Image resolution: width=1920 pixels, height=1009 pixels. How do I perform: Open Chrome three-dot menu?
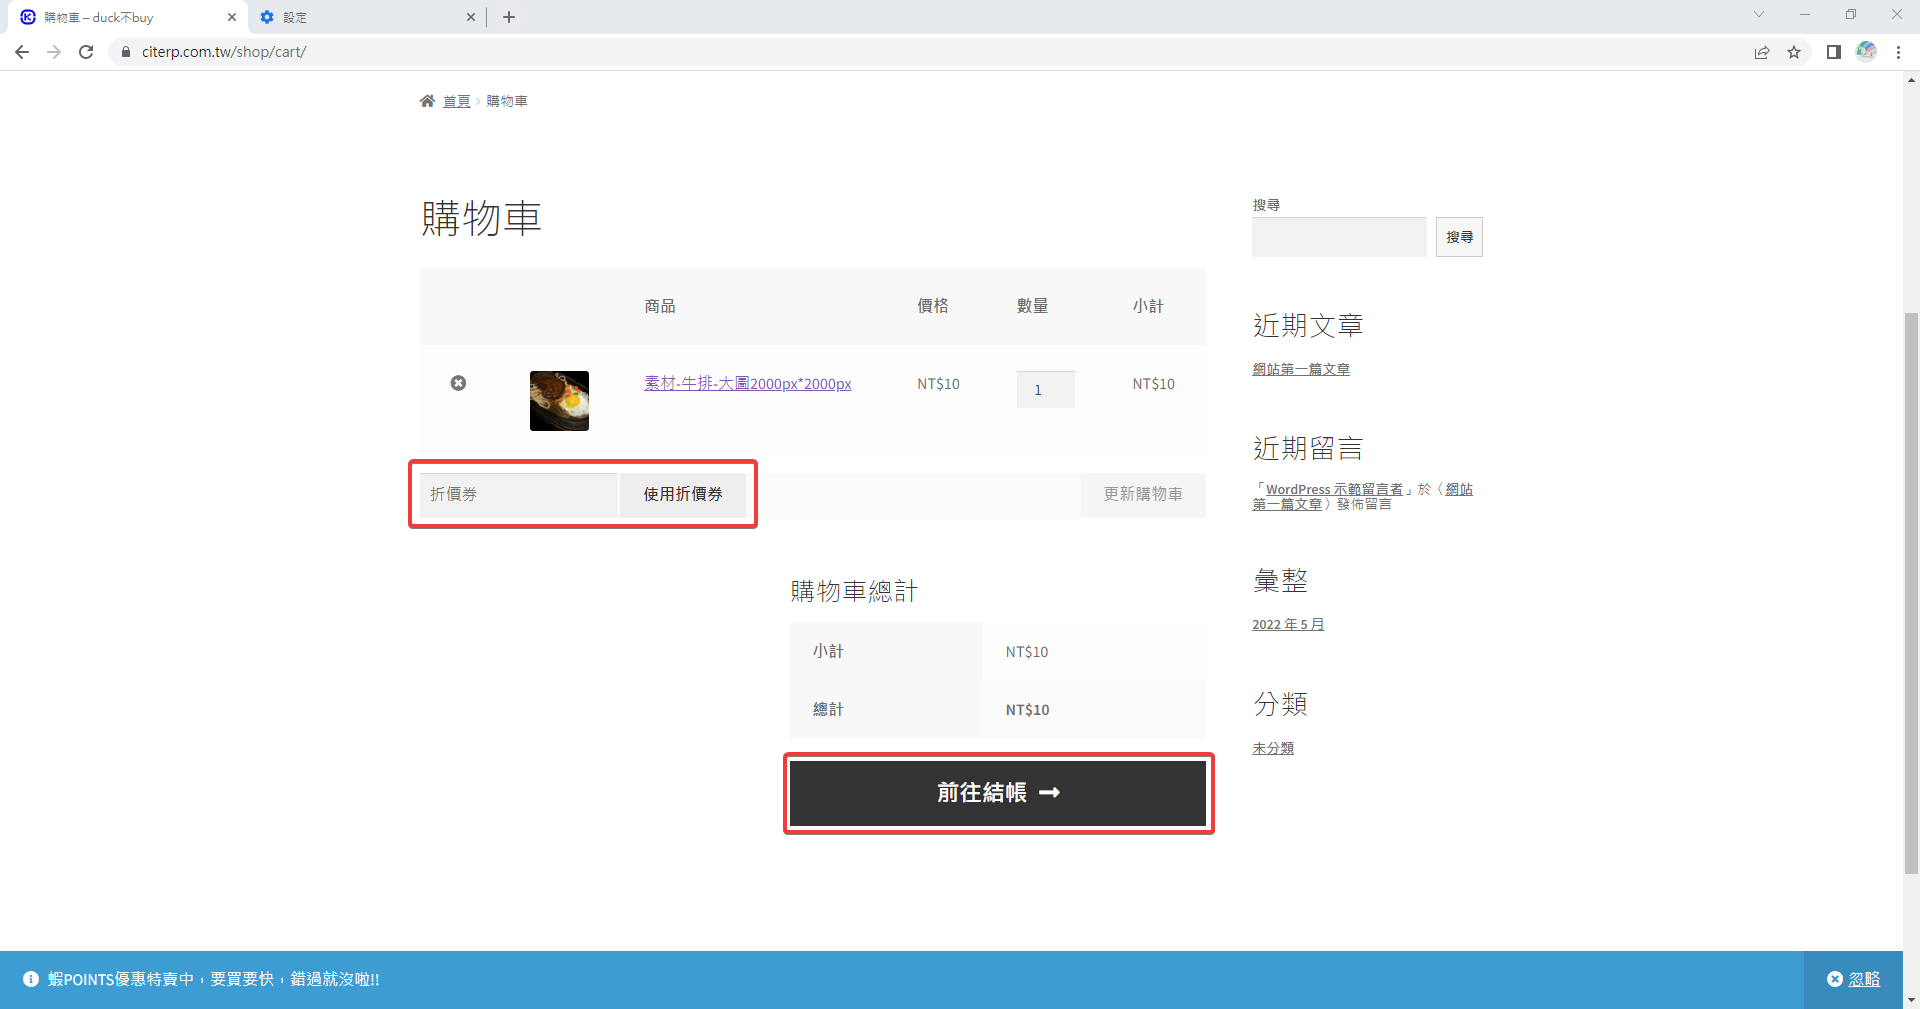(x=1898, y=52)
